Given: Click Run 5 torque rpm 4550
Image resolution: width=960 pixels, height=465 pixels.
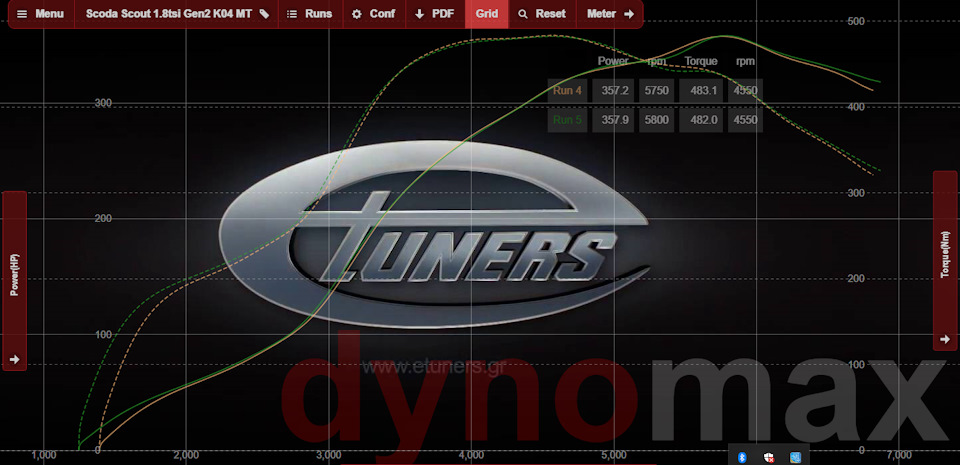Looking at the screenshot, I should click(x=745, y=120).
